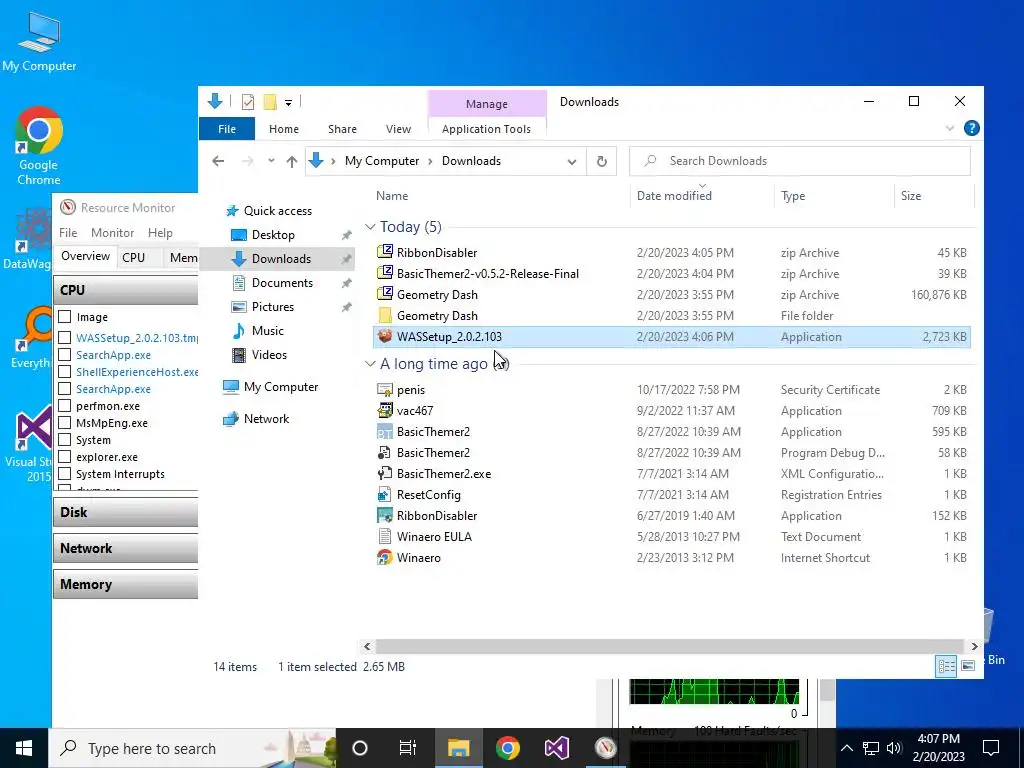Screen dimensions: 1024x768
Task: Open File ribbon tab in Explorer
Action: coord(227,129)
